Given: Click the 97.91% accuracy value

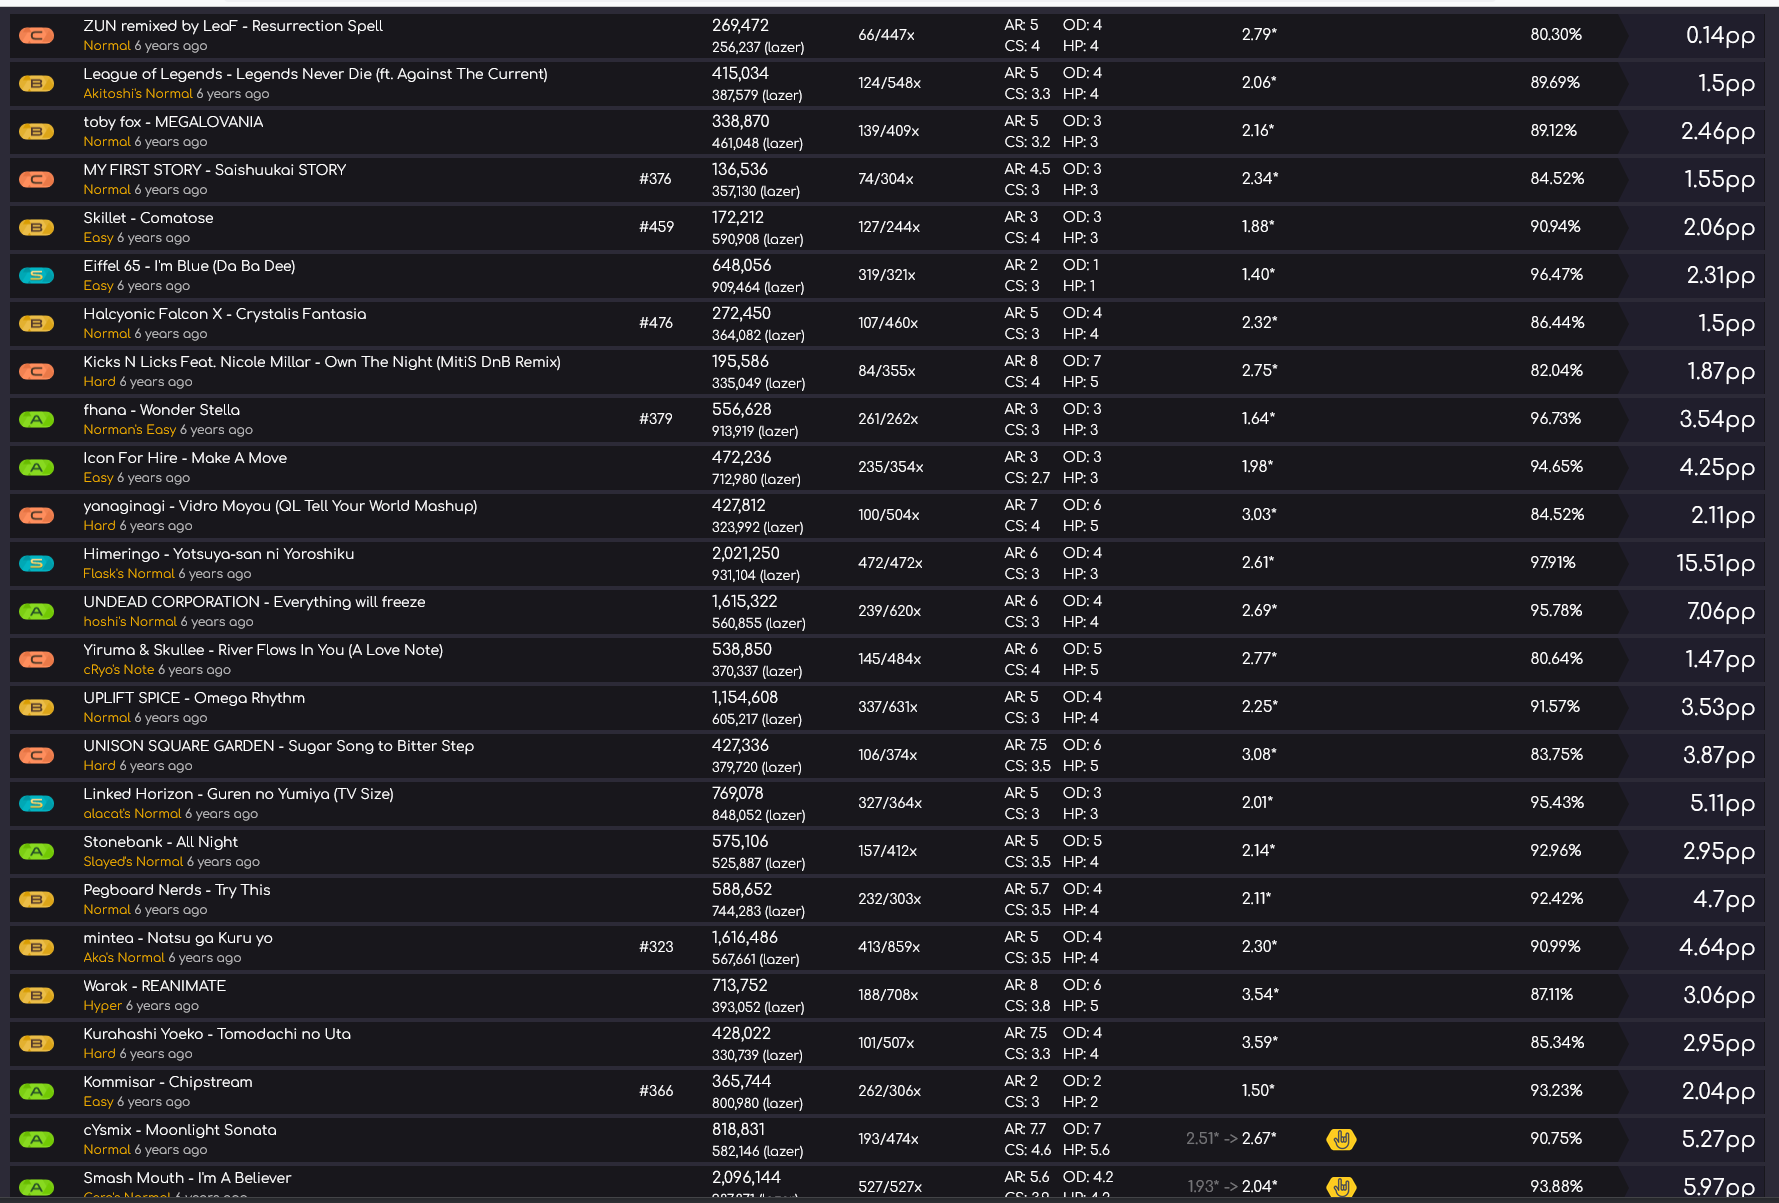Looking at the screenshot, I should [x=1553, y=563].
